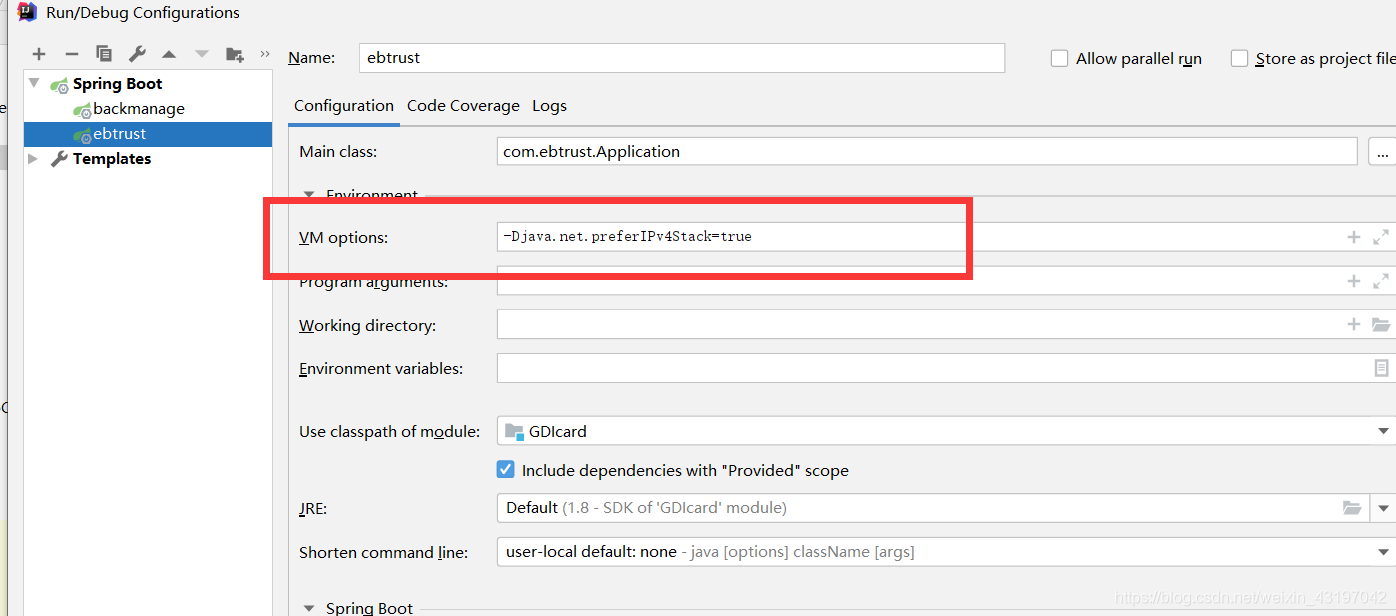
Task: Switch to Configuration tab
Action: pos(344,105)
